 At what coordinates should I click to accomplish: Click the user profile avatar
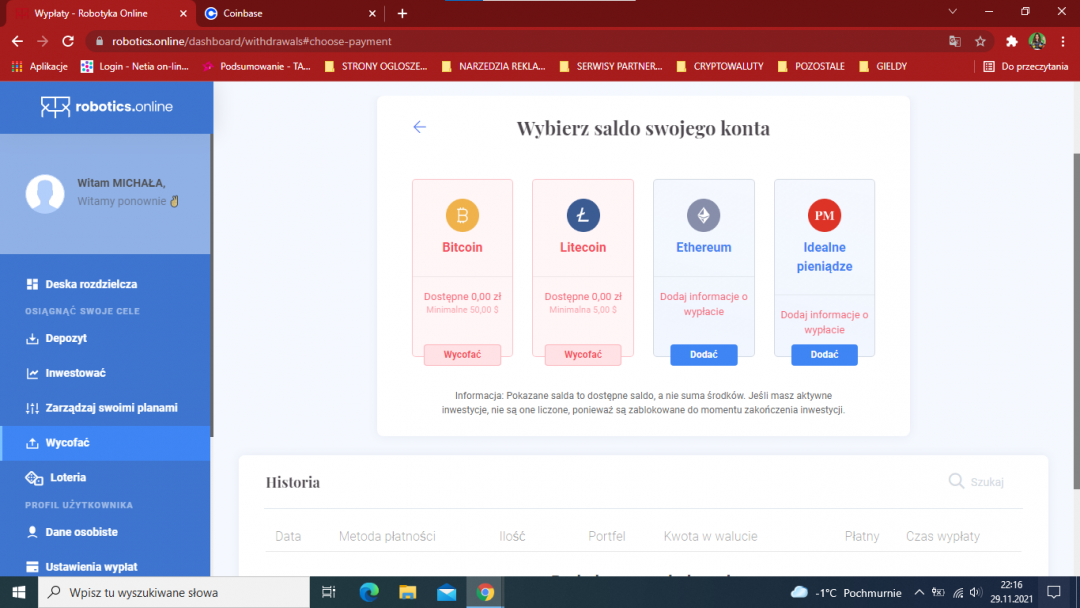[45, 193]
